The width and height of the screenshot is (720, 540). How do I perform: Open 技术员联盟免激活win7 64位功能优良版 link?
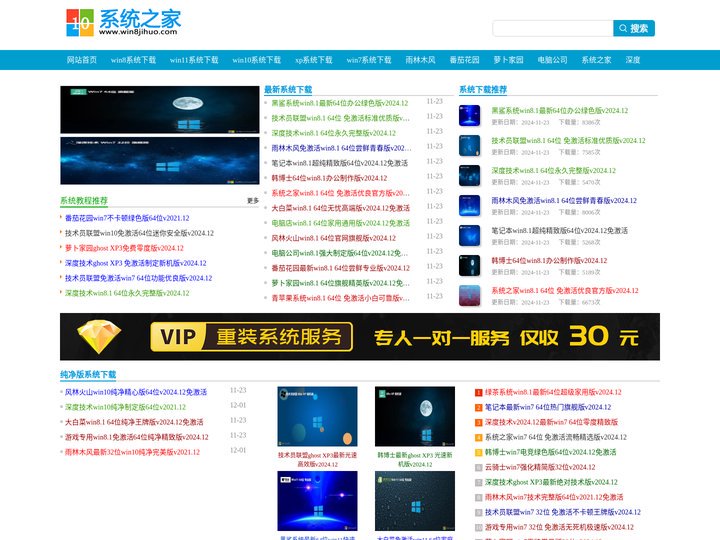pos(138,278)
